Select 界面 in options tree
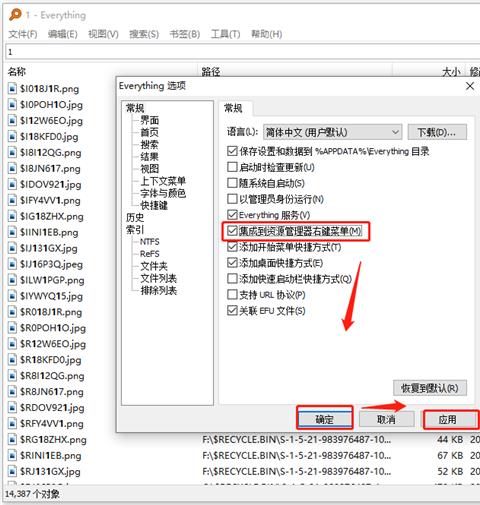 coord(149,120)
